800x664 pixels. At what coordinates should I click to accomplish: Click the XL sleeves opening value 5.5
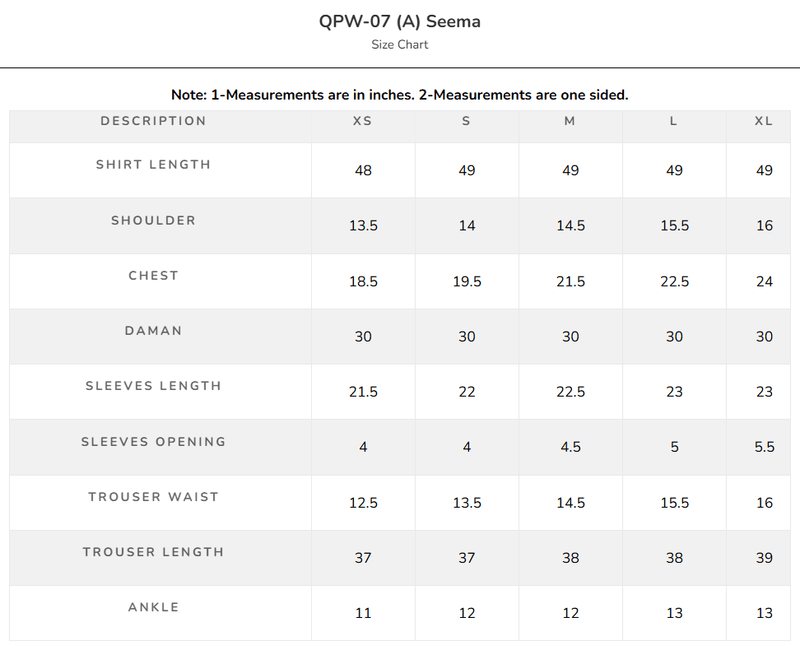[764, 447]
